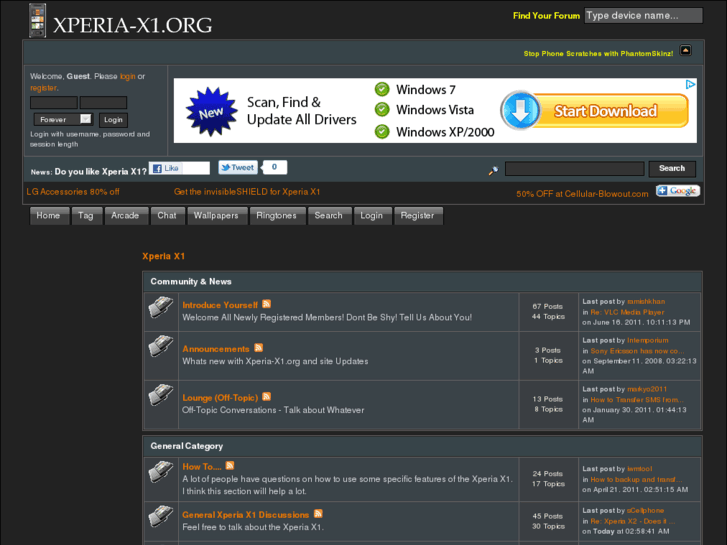Click Get the invisibleSHIELD for Xperia X1
The image size is (727, 545).
[247, 192]
